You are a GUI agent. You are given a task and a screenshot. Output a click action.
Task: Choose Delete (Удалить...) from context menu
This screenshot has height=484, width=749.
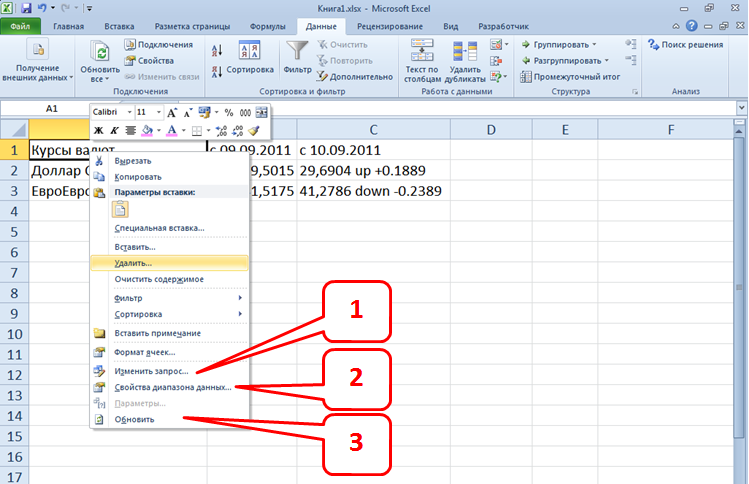(133, 263)
